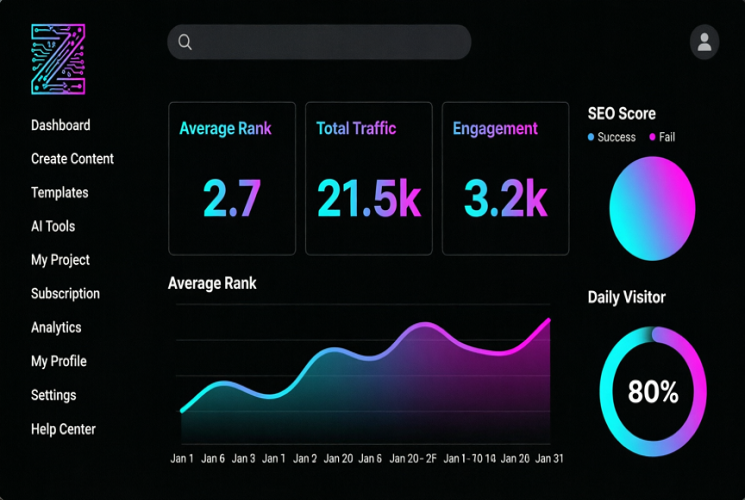This screenshot has height=500, width=745.
Task: Open Settings in the sidebar
Action: tap(53, 395)
